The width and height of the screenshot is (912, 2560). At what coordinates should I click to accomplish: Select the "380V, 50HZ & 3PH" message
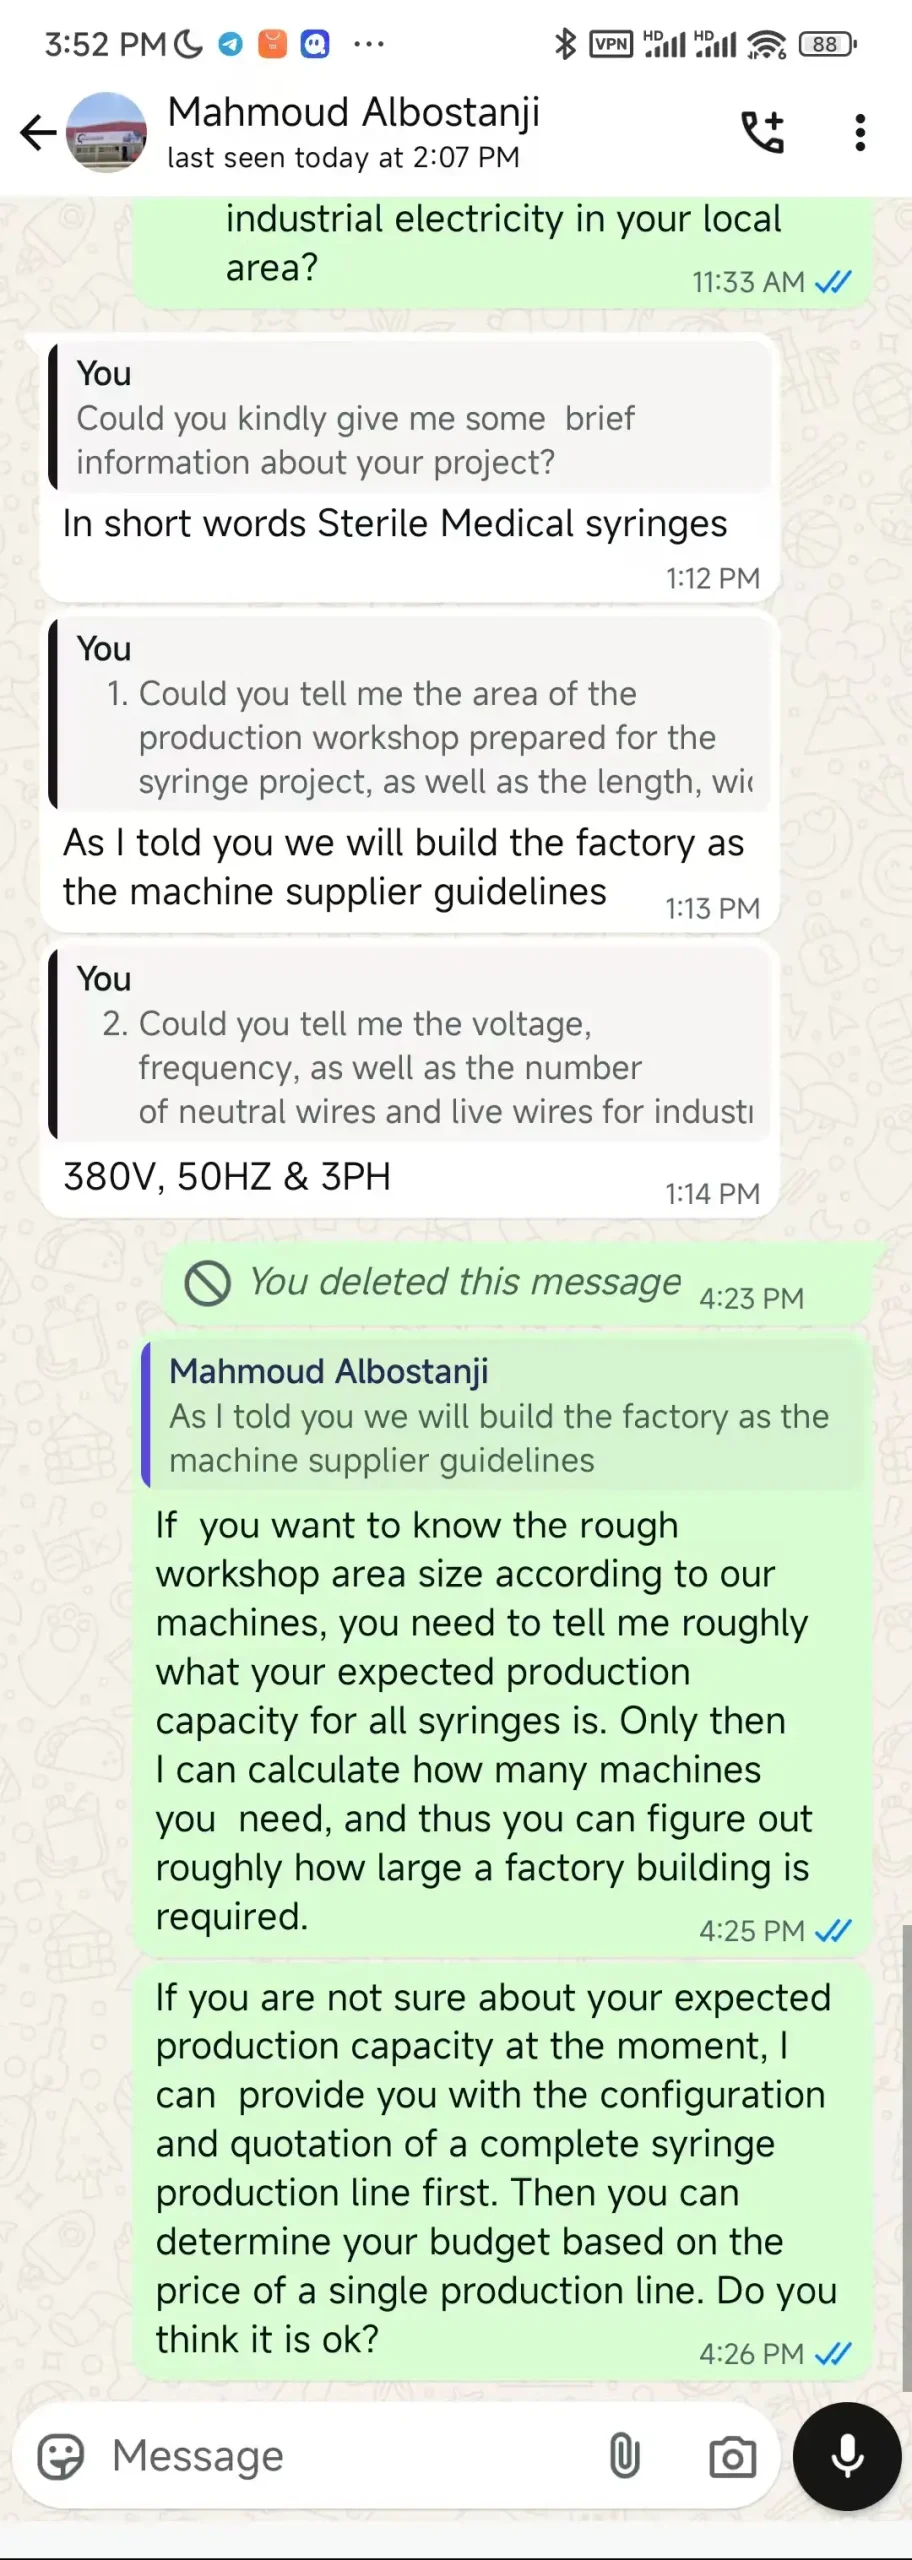[x=227, y=1177]
